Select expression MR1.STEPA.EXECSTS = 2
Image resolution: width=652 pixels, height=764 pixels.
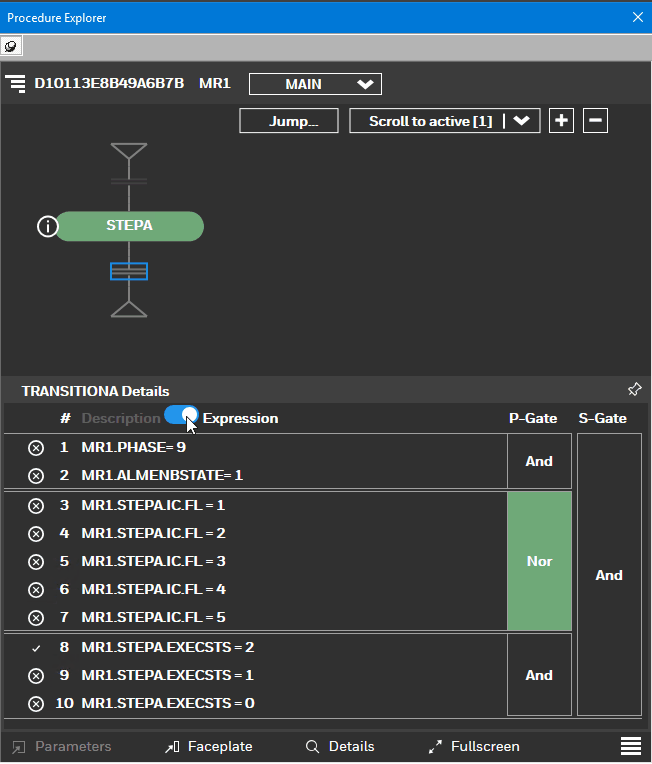168,647
